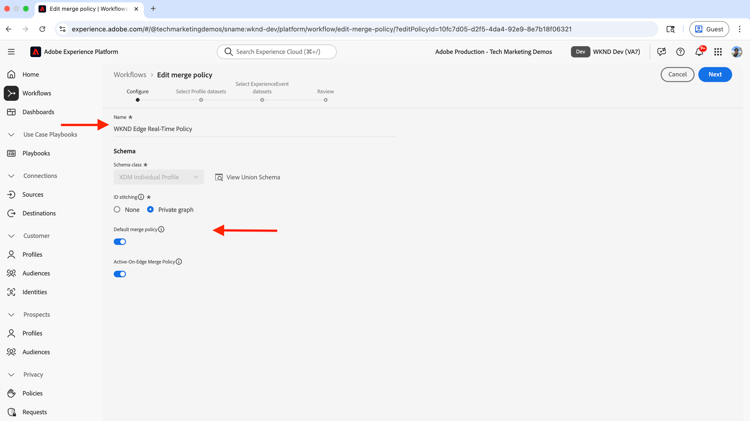Open a new browser tab
750x421 pixels.
point(153,9)
